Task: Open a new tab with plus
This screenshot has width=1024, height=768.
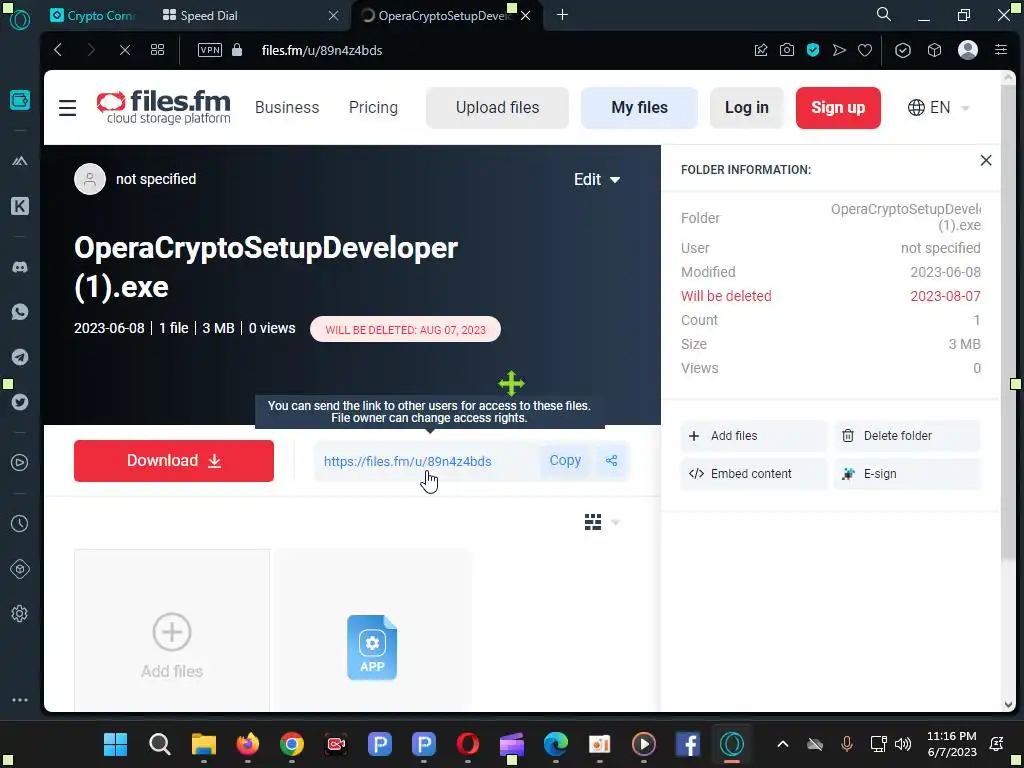Action: click(x=562, y=14)
